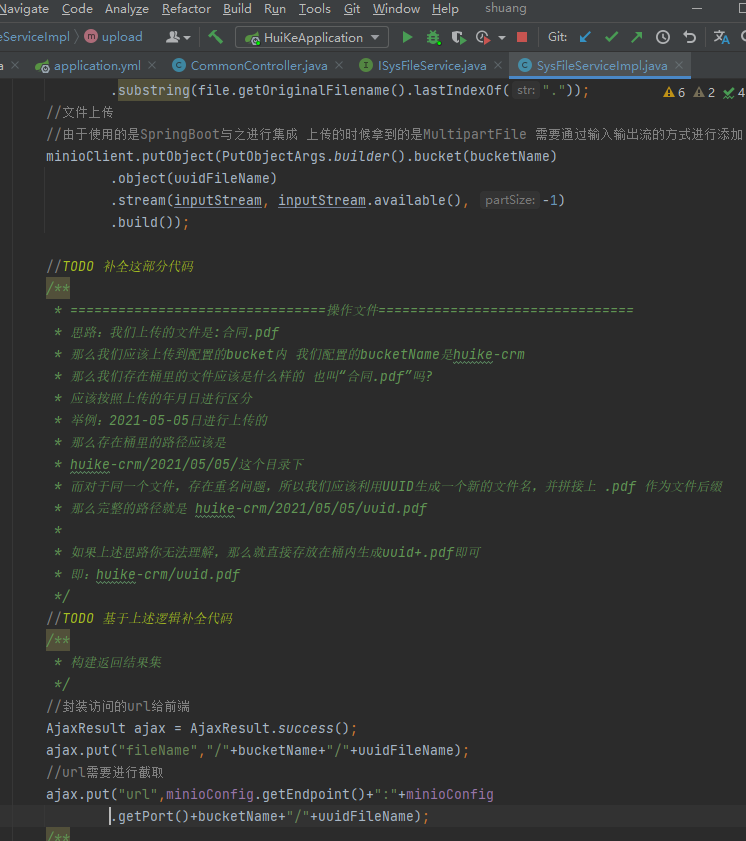
Task: Open the Build menu
Action: point(237,9)
